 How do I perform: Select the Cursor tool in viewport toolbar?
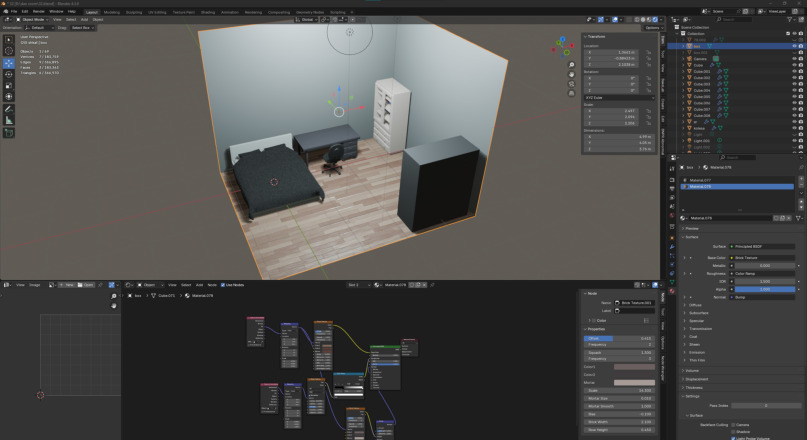[x=9, y=51]
